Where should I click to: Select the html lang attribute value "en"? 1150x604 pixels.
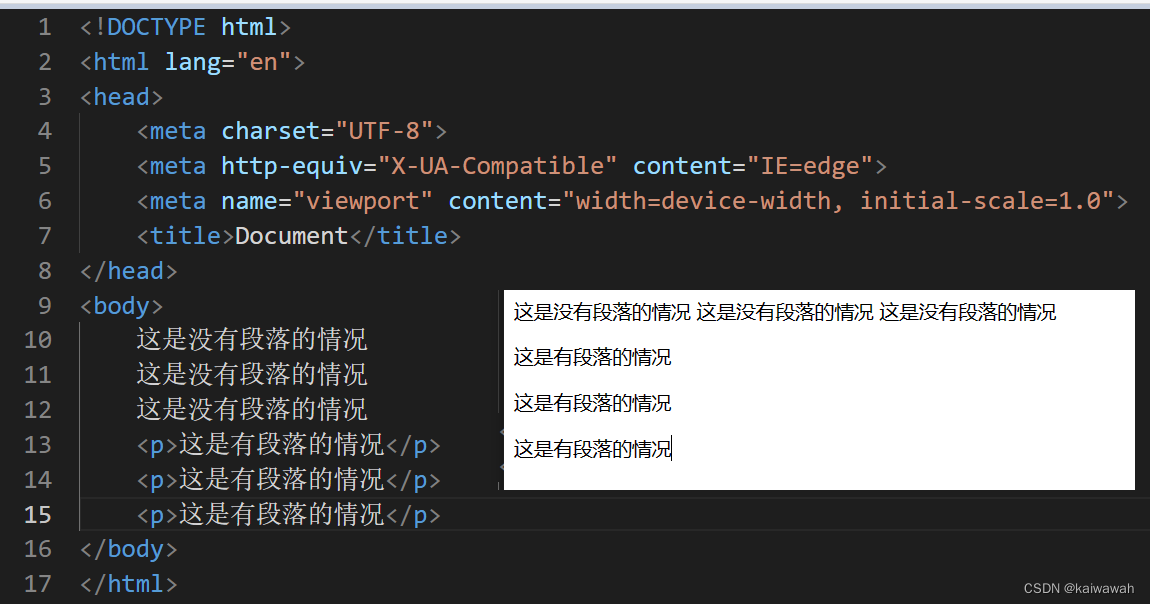tap(263, 61)
